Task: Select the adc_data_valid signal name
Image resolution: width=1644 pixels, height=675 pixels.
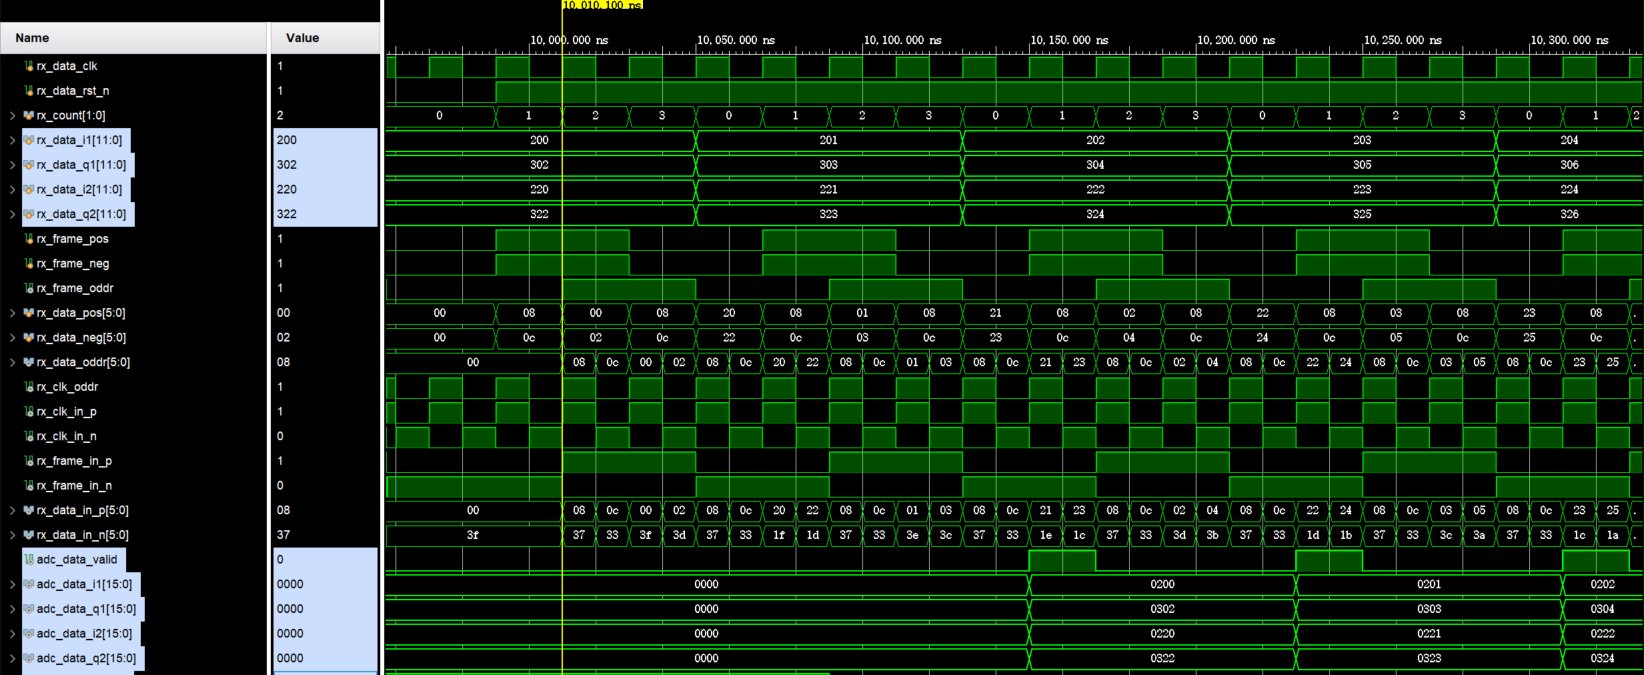Action: point(77,560)
